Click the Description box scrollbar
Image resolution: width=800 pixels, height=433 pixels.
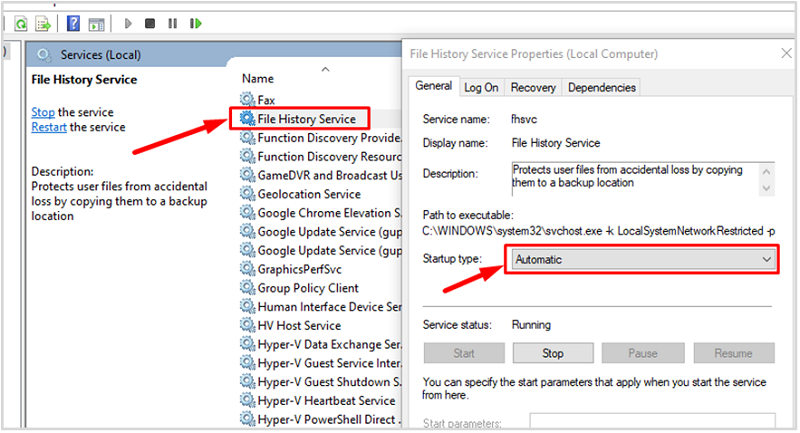click(766, 178)
